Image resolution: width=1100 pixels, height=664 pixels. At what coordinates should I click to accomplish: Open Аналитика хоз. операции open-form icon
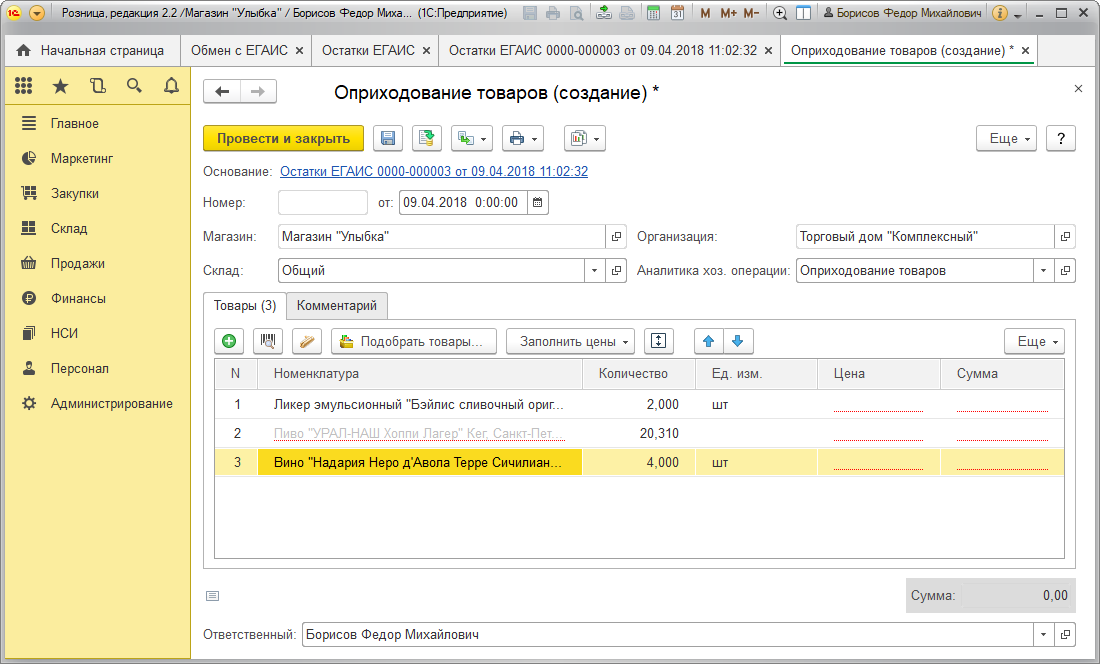click(1065, 271)
